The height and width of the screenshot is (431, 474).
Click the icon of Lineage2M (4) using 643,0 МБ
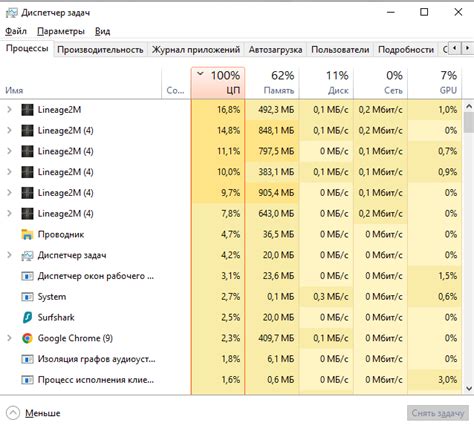[x=27, y=214]
